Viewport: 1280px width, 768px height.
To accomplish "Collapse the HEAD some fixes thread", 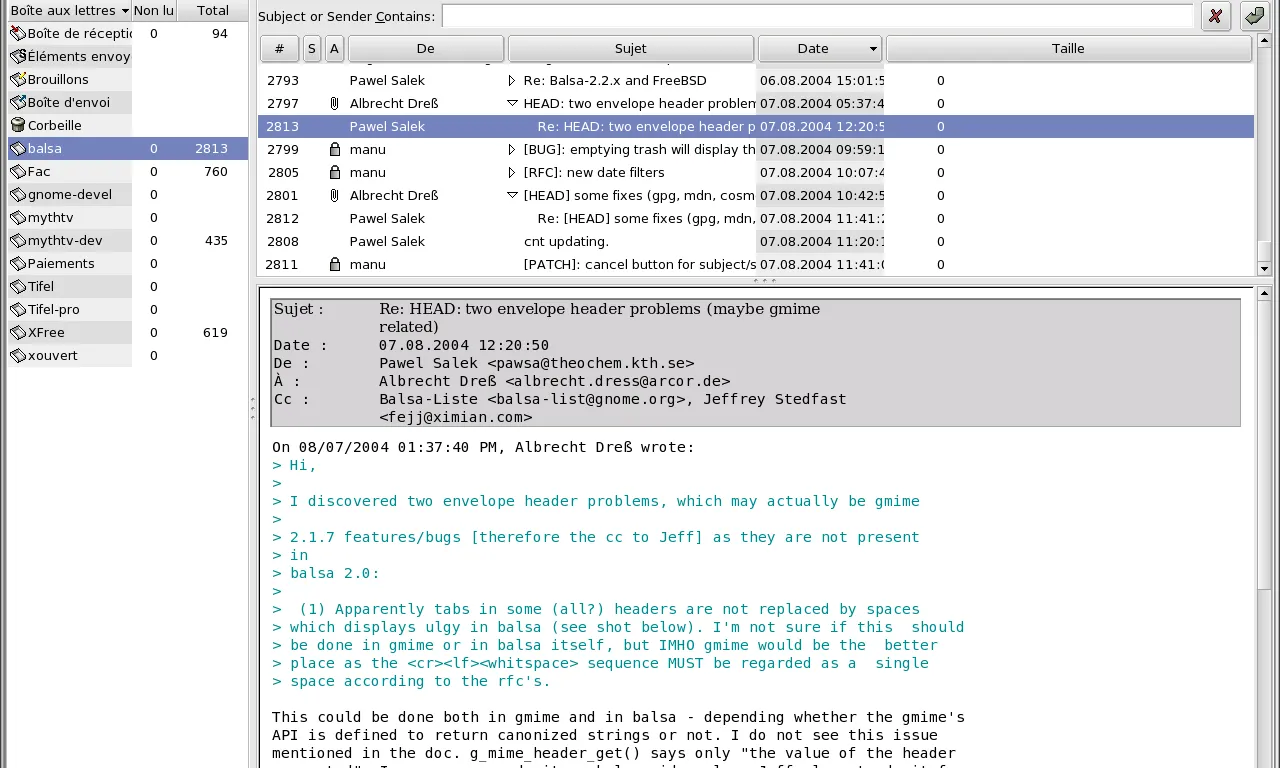I will [x=512, y=195].
